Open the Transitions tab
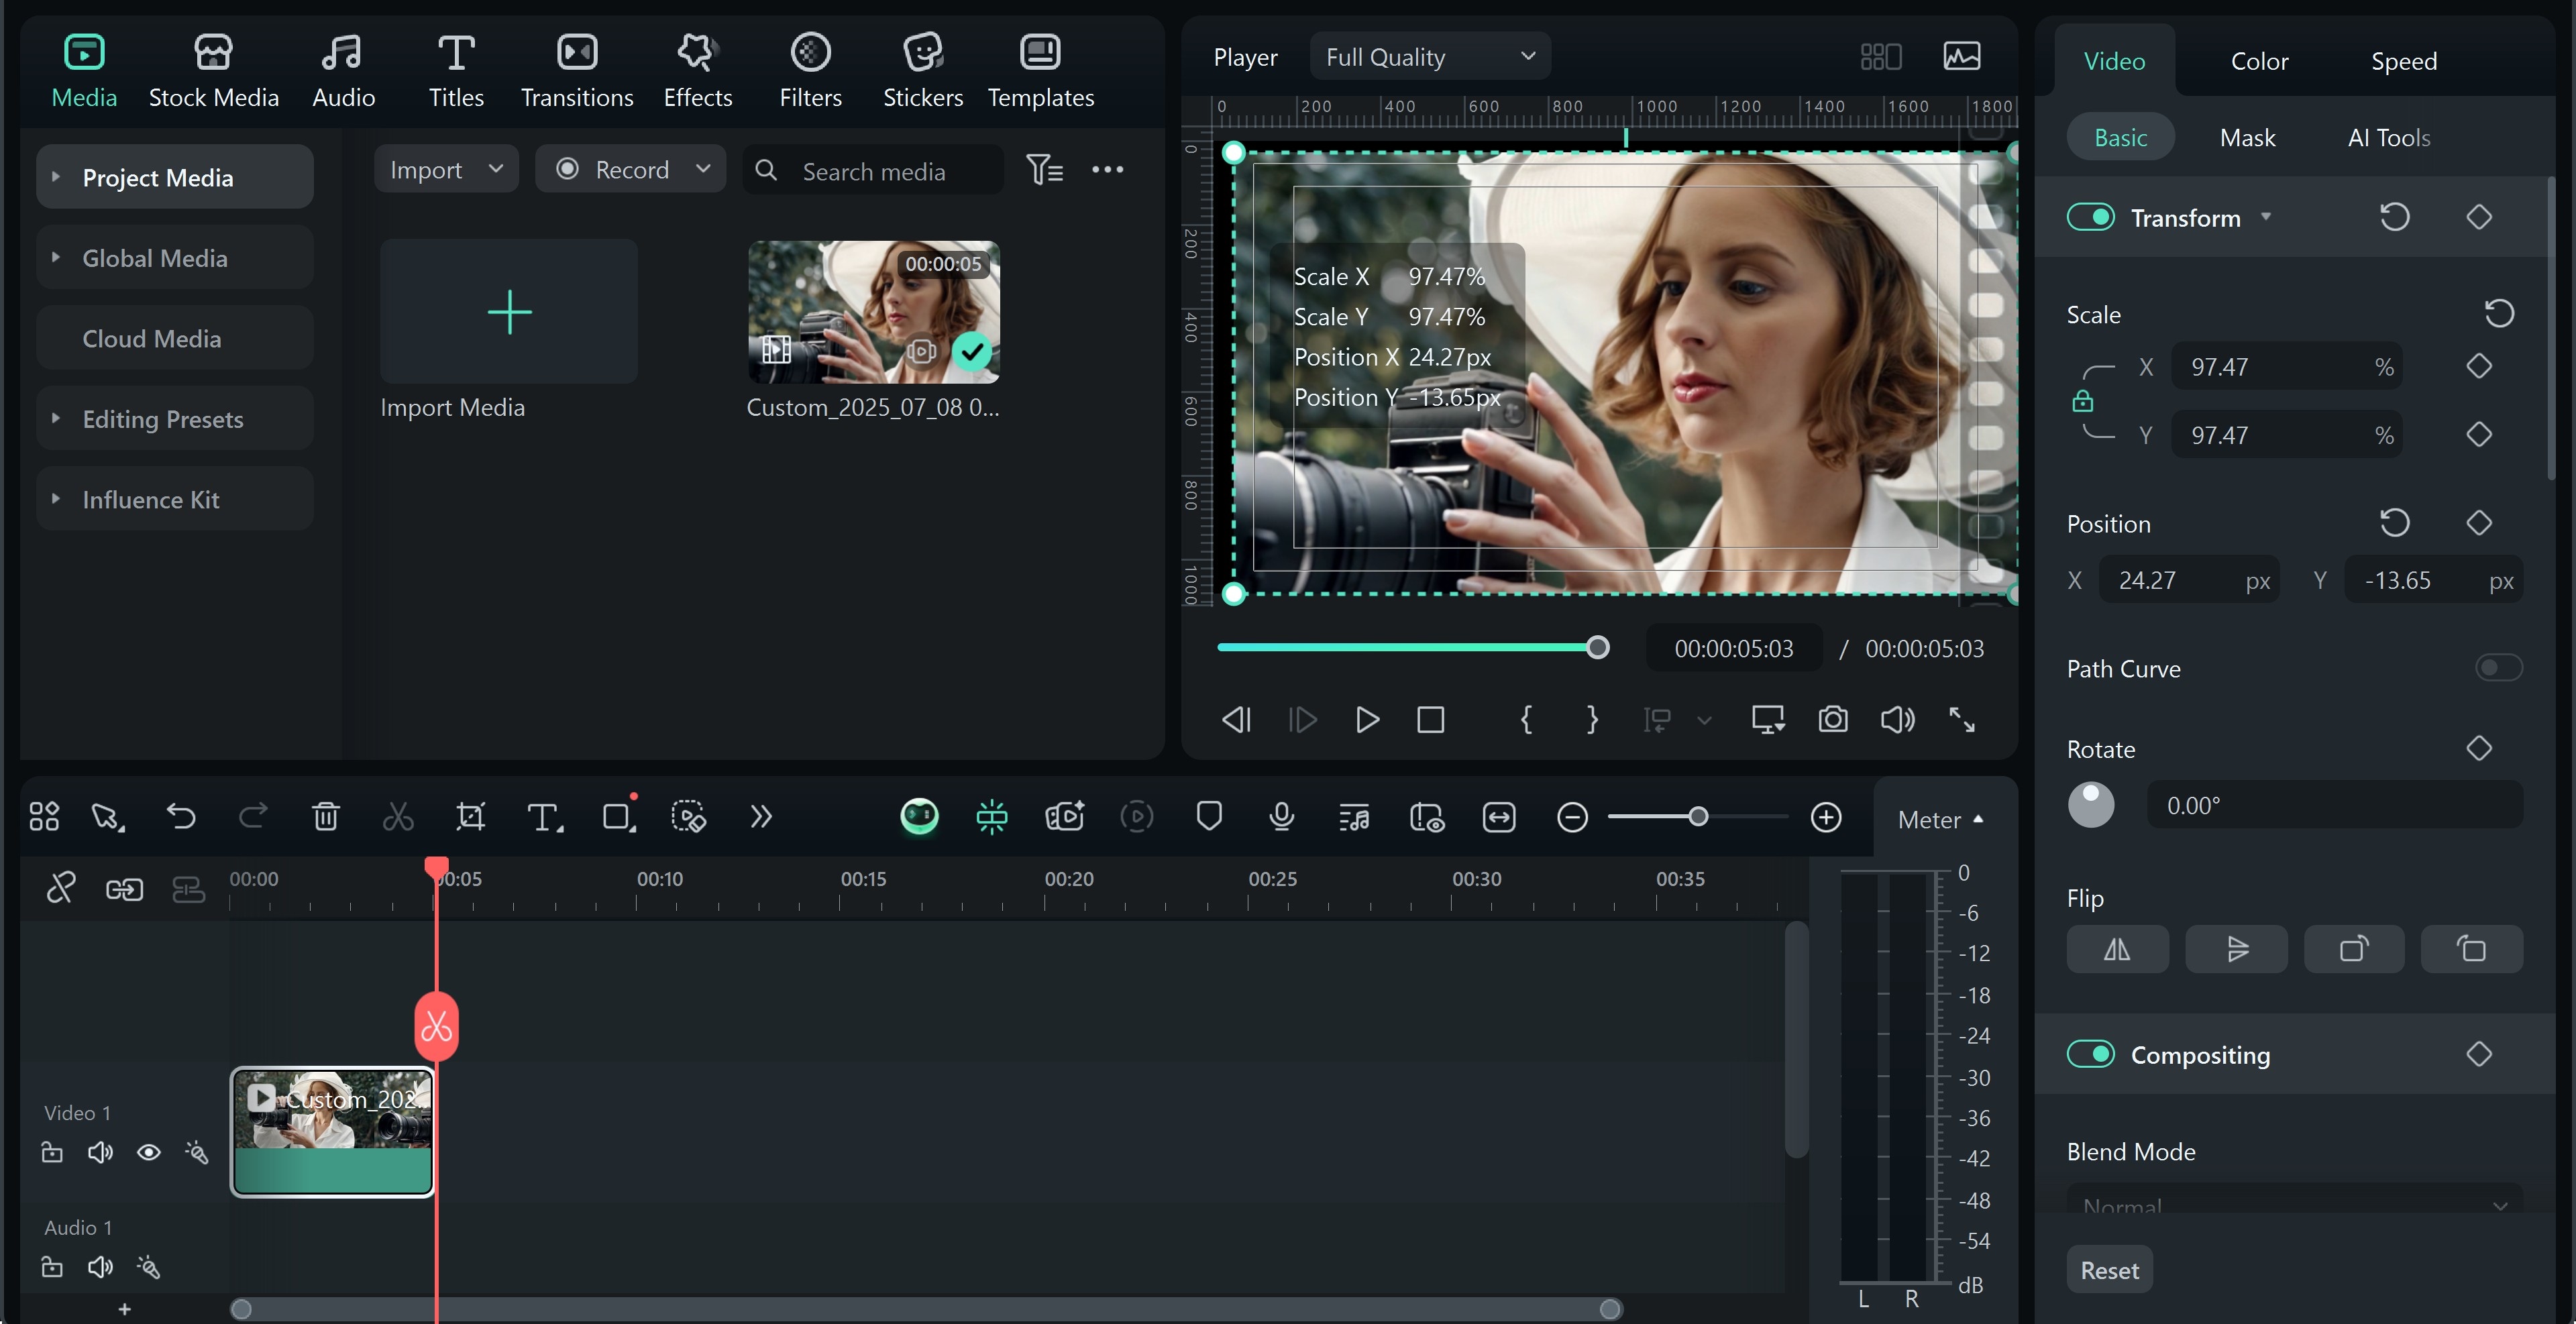This screenshot has width=2576, height=1324. 577,70
